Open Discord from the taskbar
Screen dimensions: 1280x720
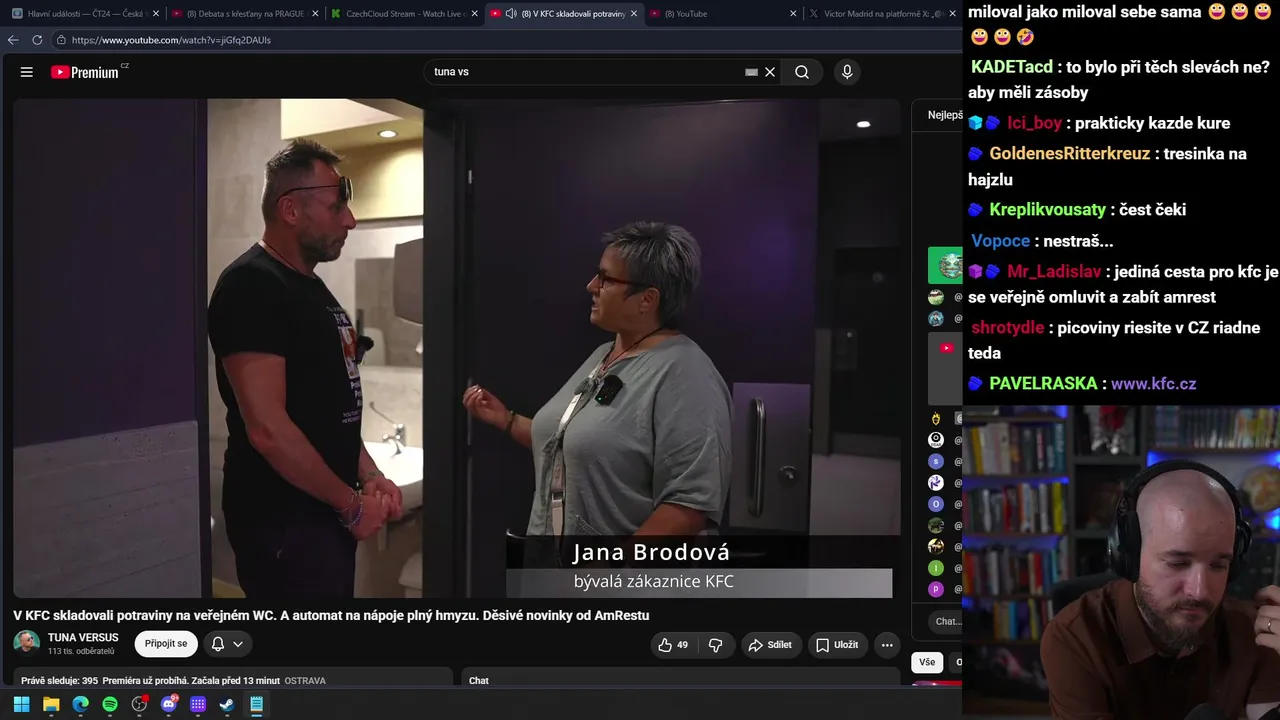(169, 704)
